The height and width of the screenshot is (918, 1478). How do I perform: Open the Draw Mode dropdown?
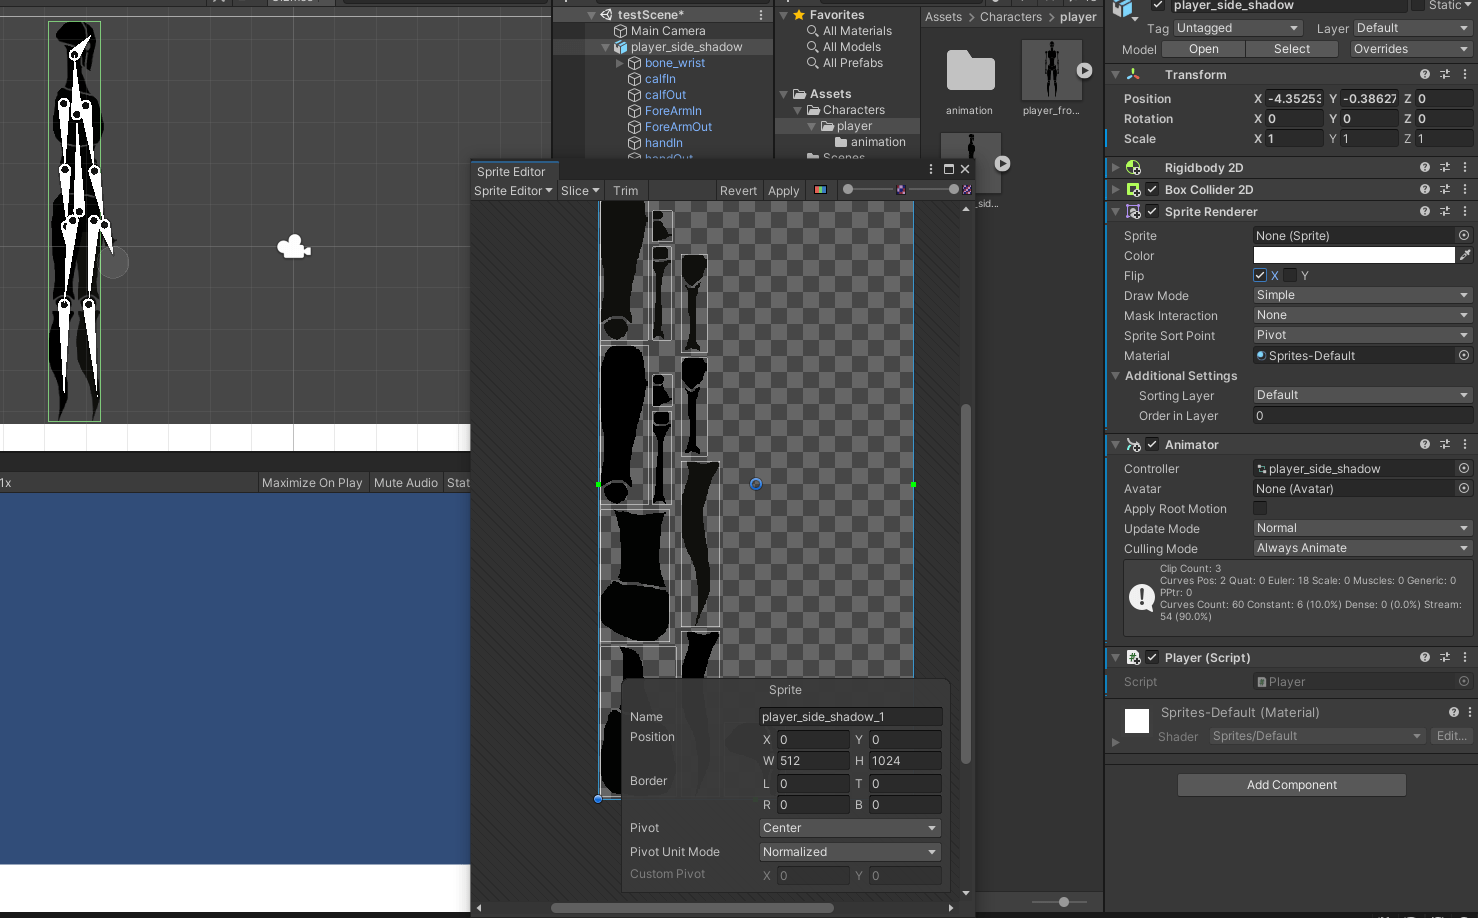tap(1362, 296)
